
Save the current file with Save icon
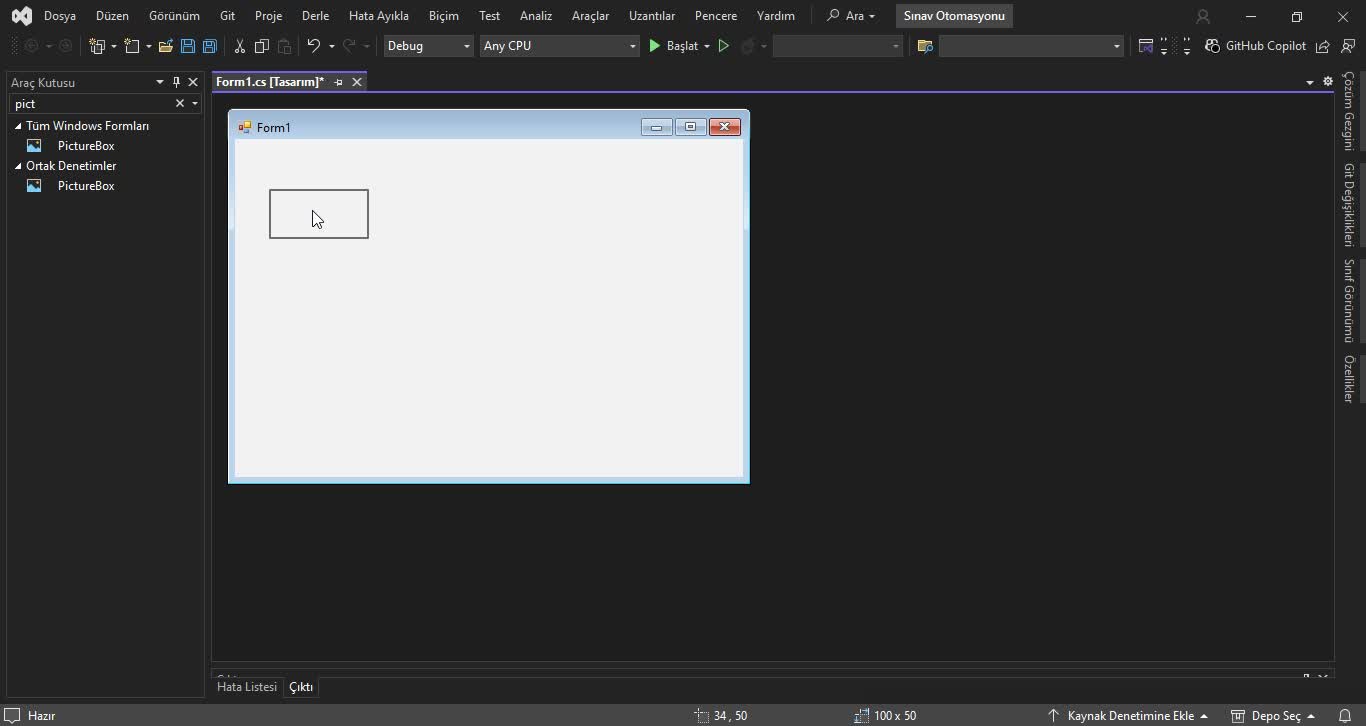pos(188,46)
